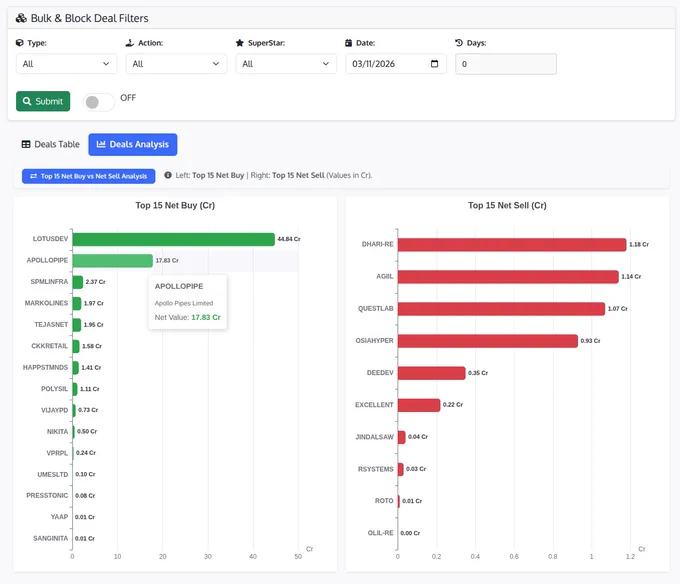Screen dimensions: 680x584
Task: Click Top 15 Net Buy vs Net Sell Analysis button
Action: (x=88, y=176)
